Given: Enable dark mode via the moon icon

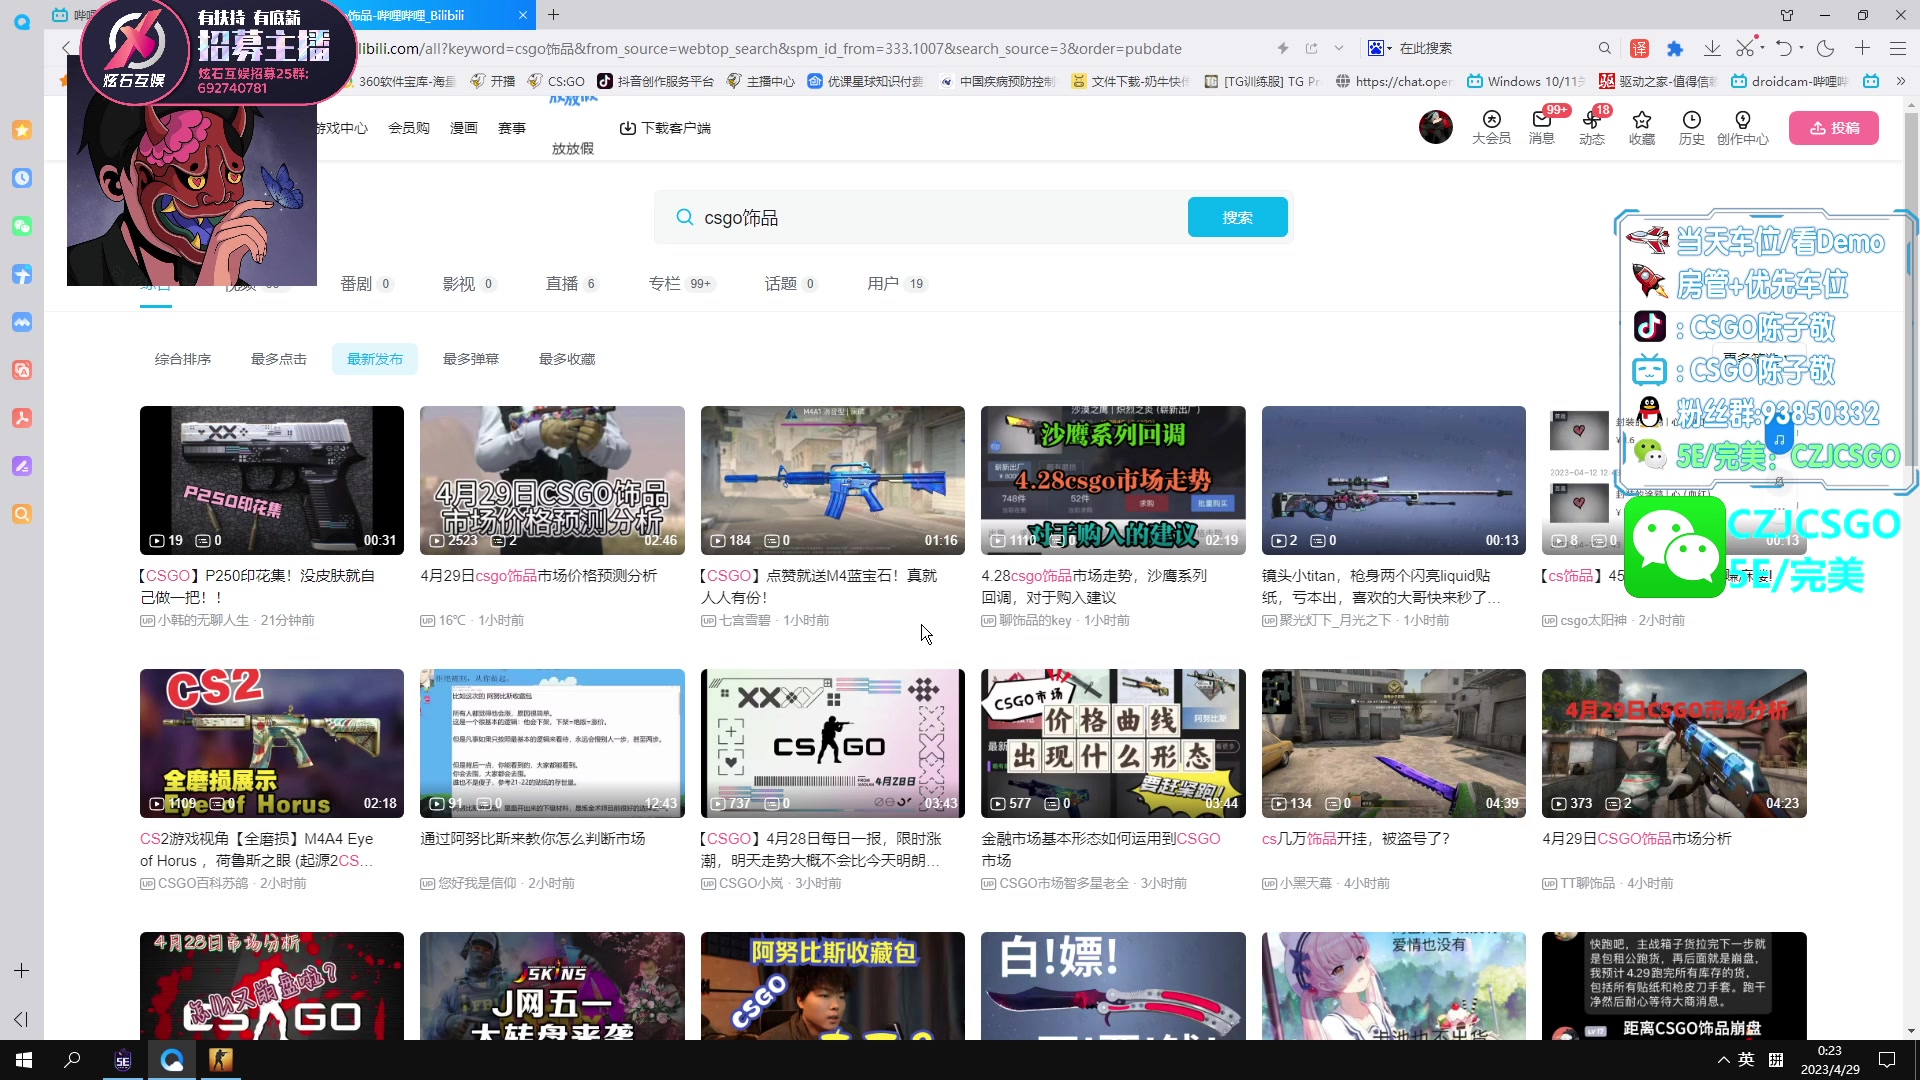Looking at the screenshot, I should click(x=1826, y=48).
